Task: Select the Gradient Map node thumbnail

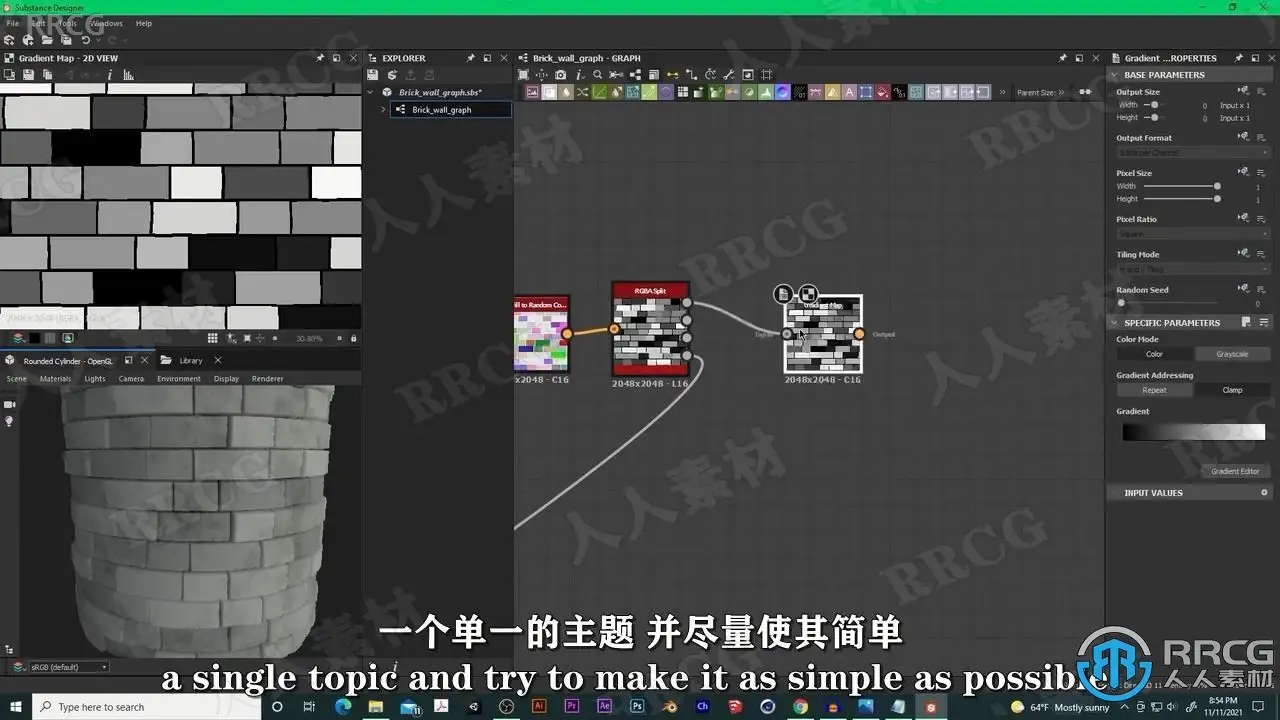Action: pyautogui.click(x=823, y=334)
